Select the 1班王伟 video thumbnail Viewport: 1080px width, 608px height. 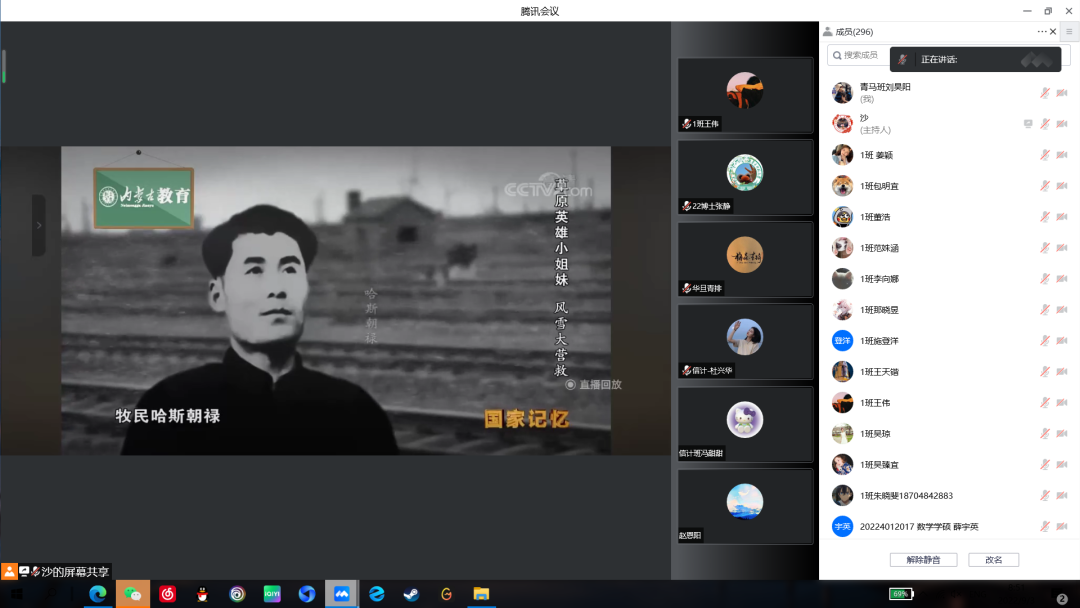click(x=745, y=95)
